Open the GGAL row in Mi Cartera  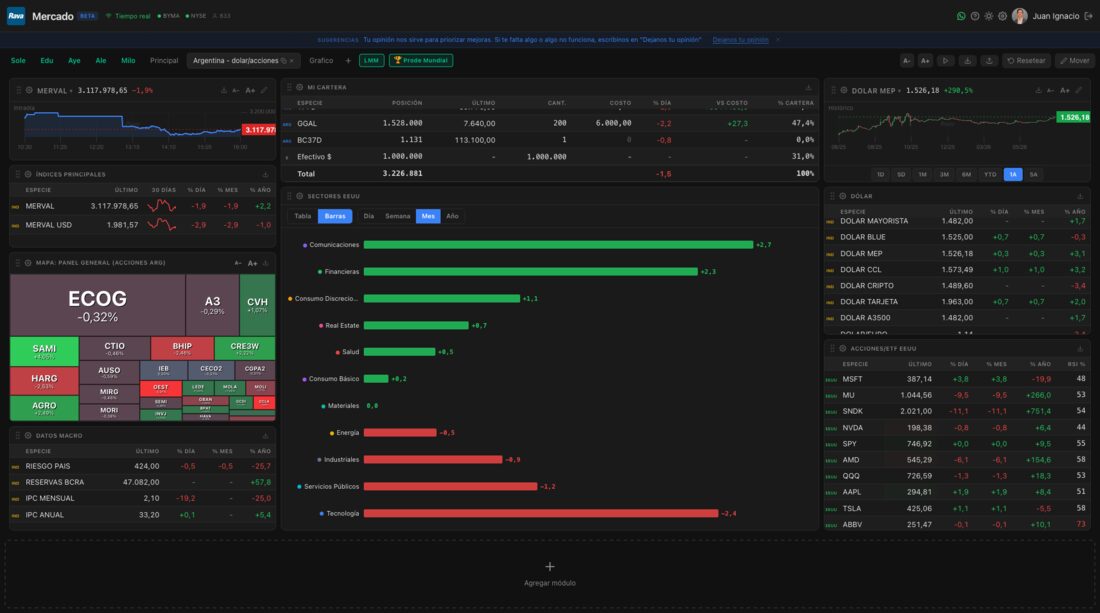pos(550,123)
